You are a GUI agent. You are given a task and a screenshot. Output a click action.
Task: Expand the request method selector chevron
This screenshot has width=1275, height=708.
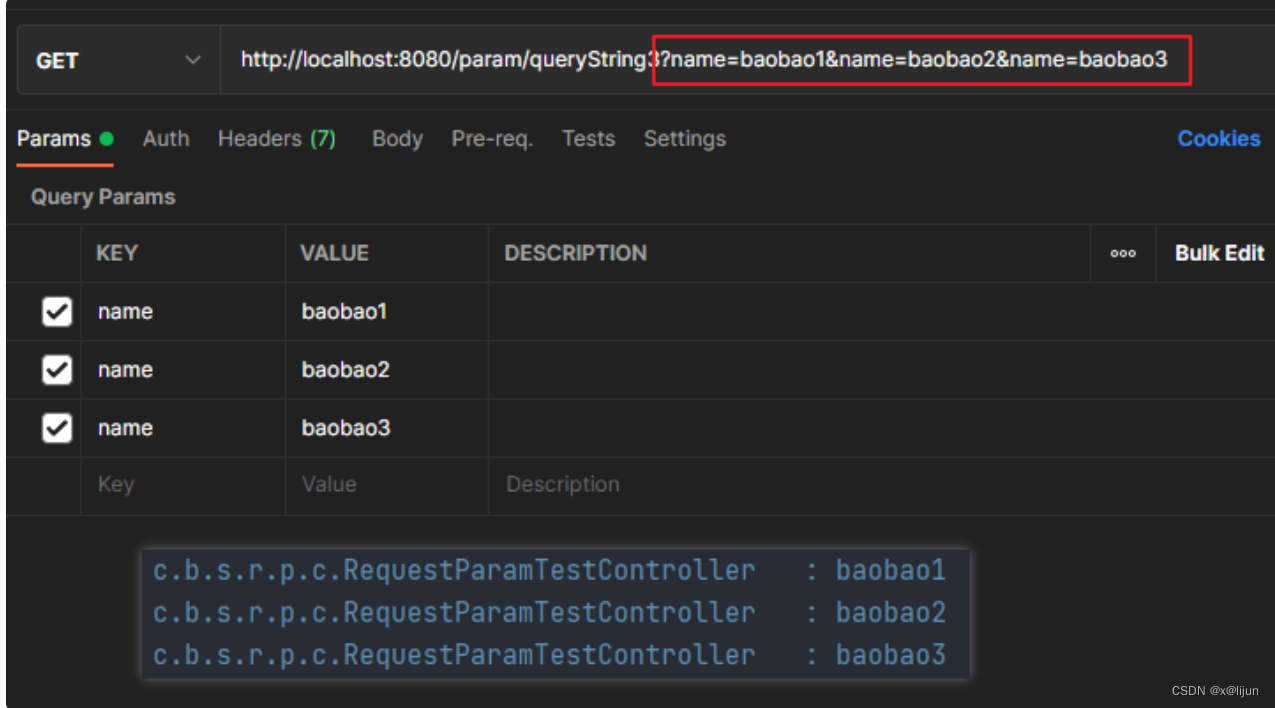point(194,59)
